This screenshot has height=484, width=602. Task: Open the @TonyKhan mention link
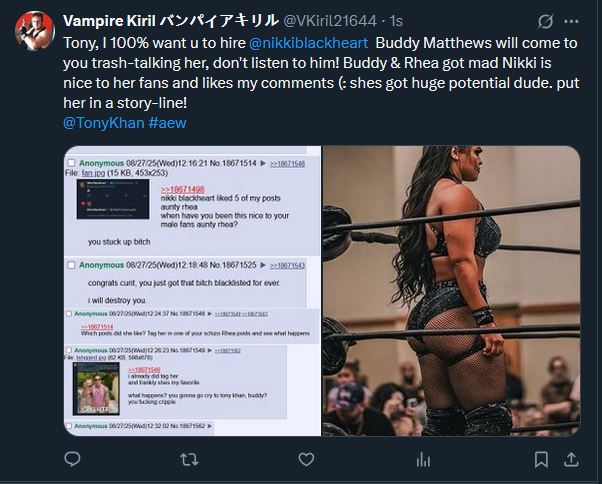coord(104,123)
